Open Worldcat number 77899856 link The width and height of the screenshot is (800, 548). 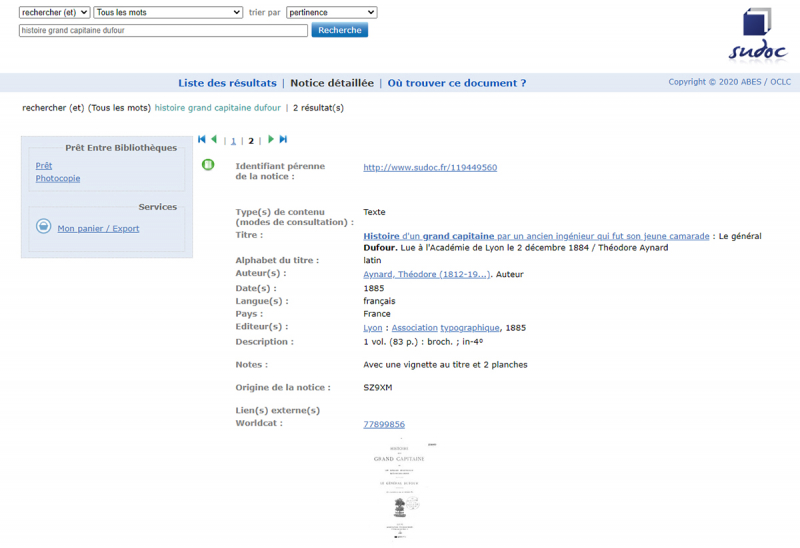pos(384,425)
